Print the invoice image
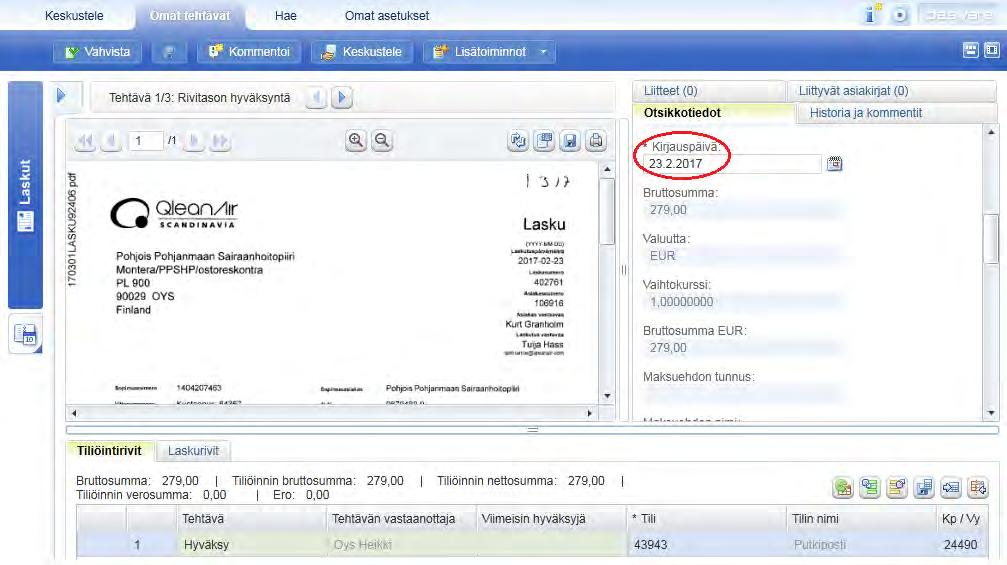Image resolution: width=1007 pixels, height=565 pixels. coord(596,141)
